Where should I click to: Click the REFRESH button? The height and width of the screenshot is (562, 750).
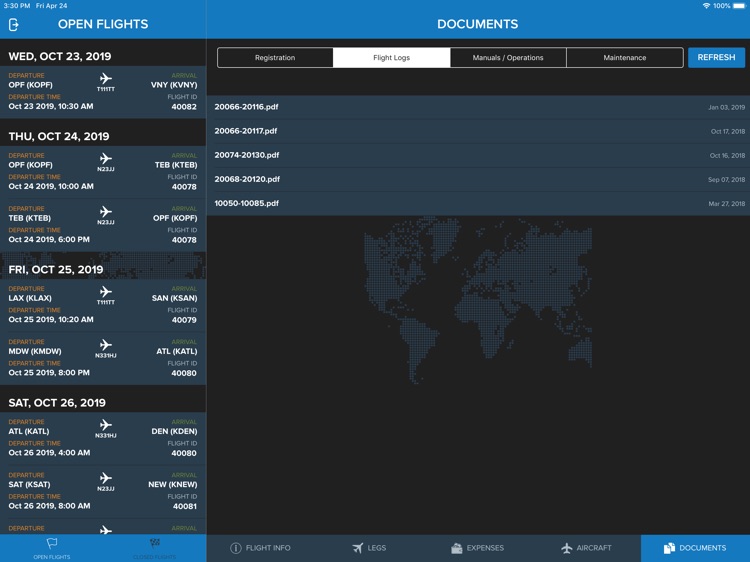click(x=716, y=57)
